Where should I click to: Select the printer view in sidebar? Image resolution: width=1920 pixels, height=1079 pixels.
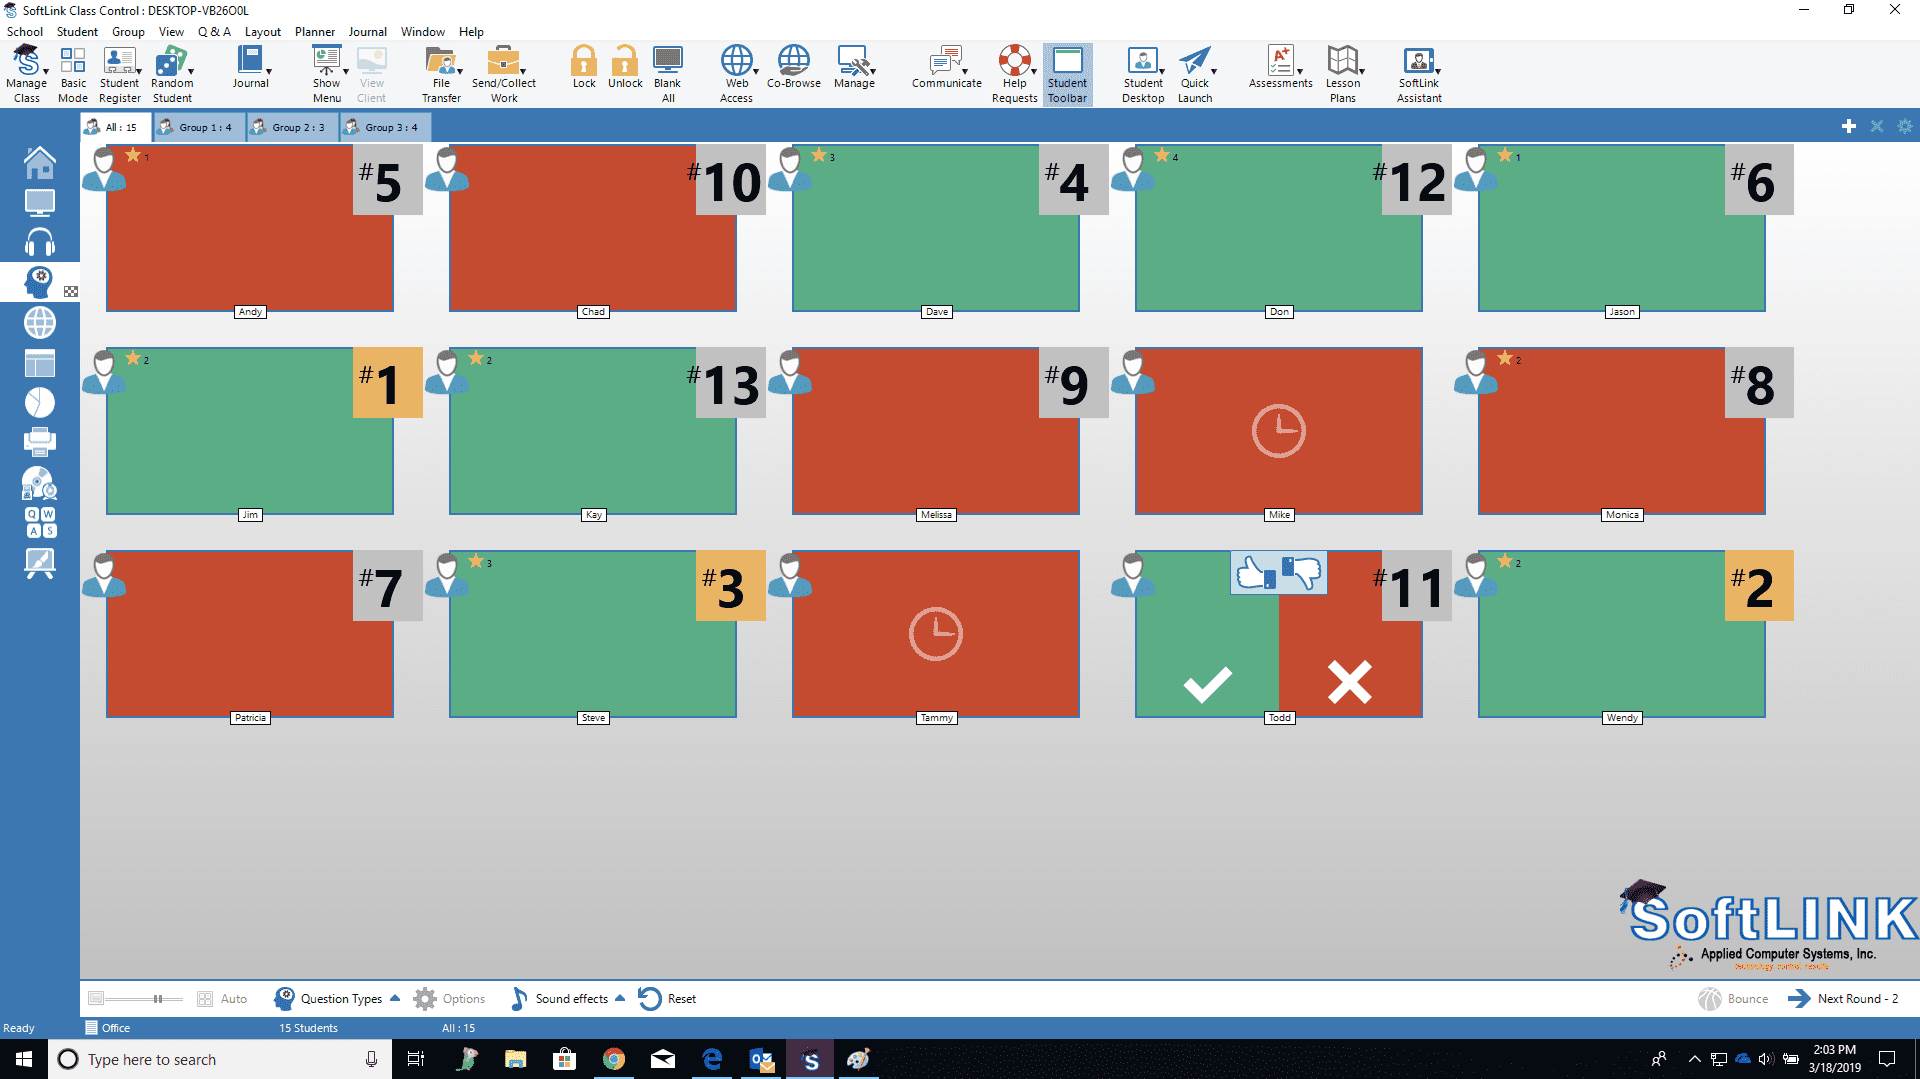[40, 441]
